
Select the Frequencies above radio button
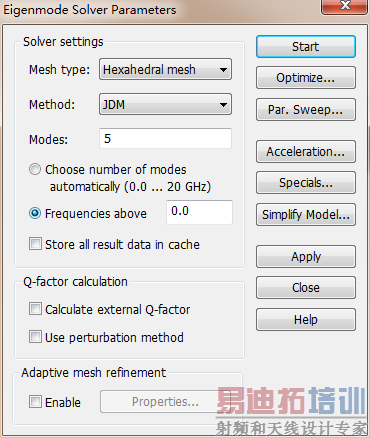[x=35, y=213]
